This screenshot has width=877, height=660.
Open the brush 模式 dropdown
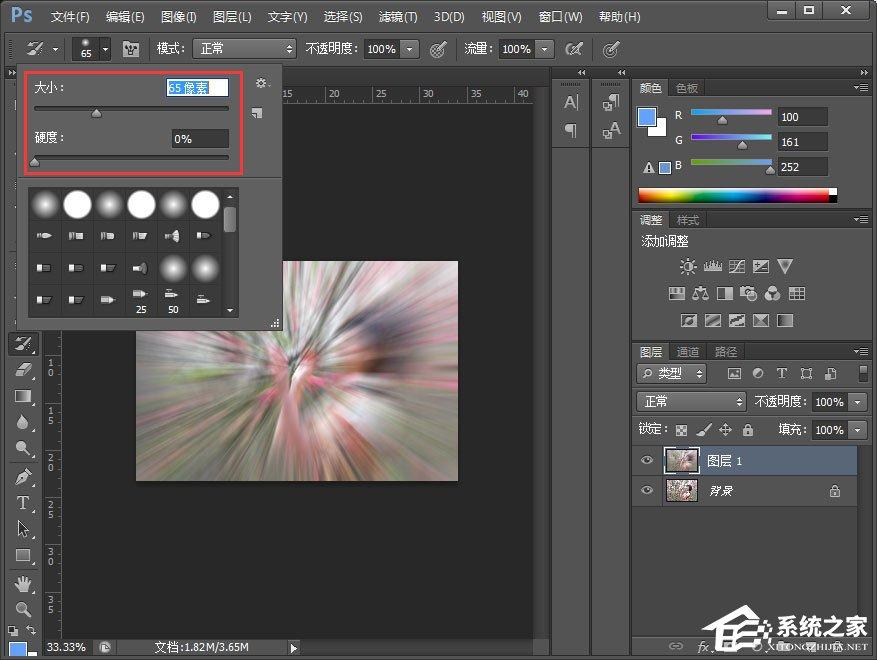[x=245, y=48]
